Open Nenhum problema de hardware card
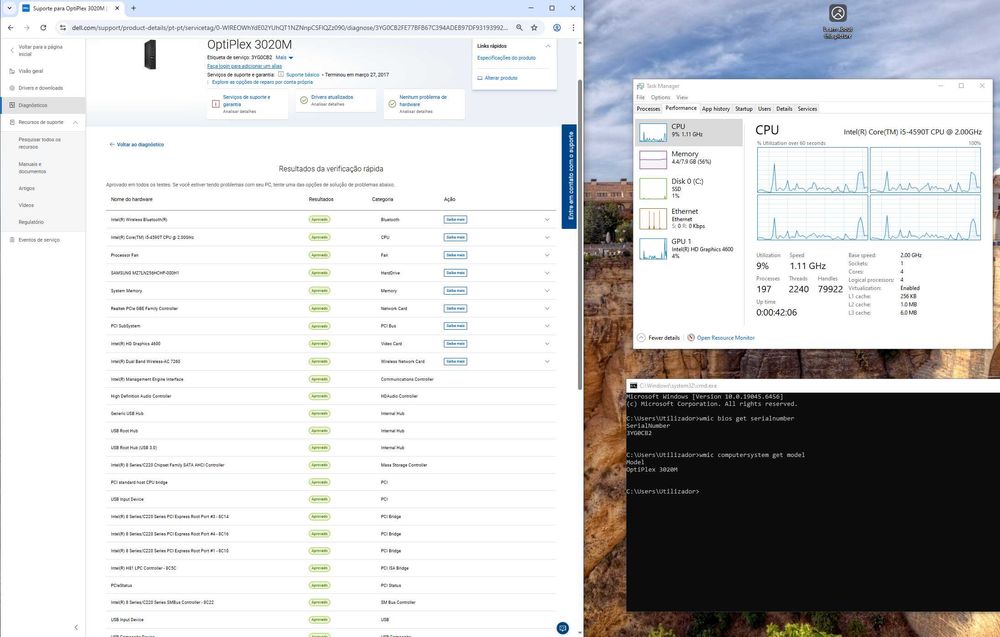 click(424, 104)
